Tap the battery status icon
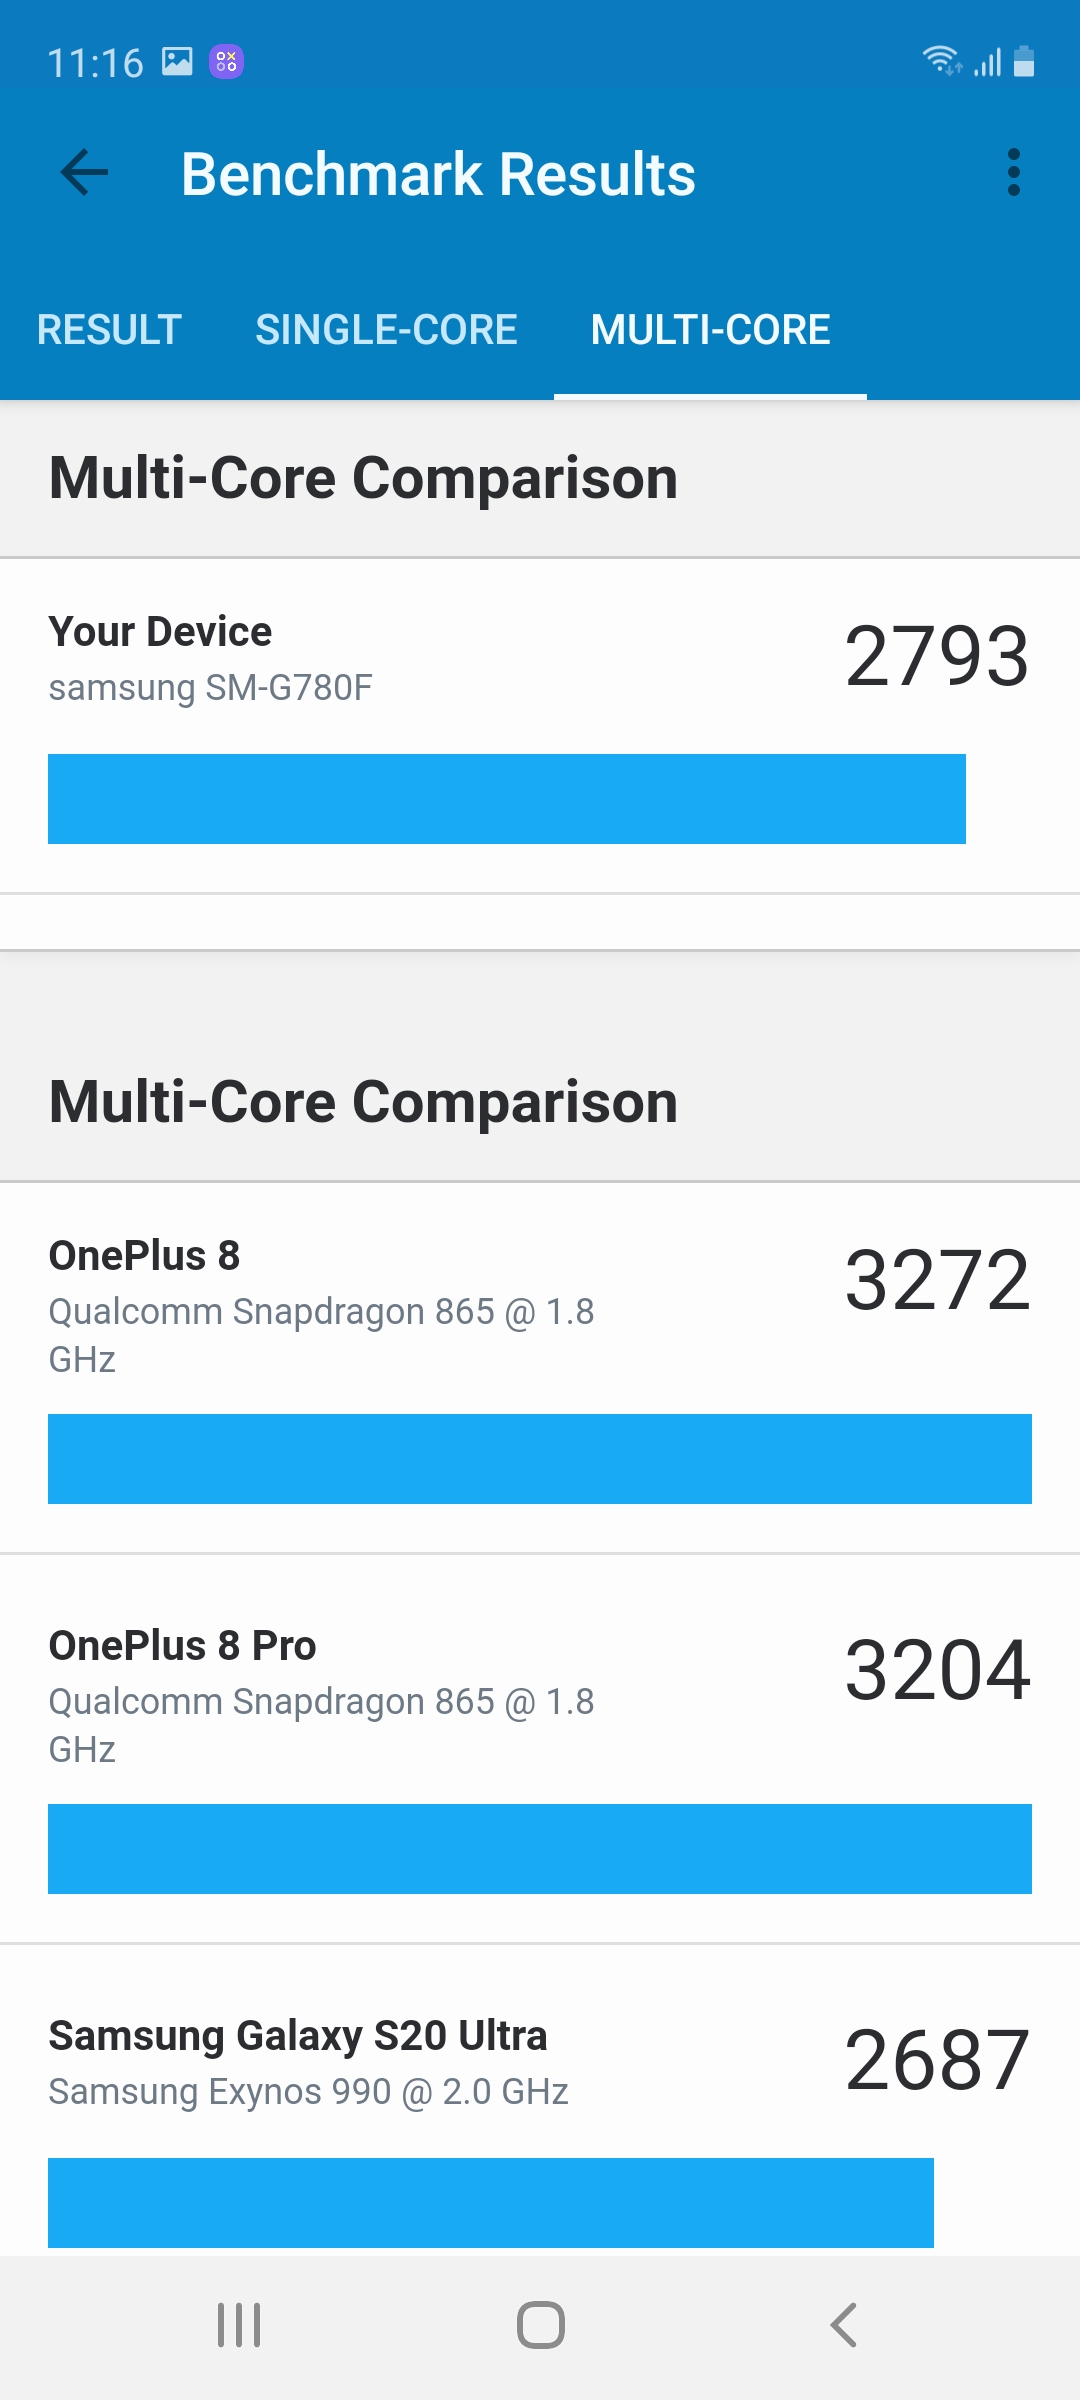 [1024, 61]
